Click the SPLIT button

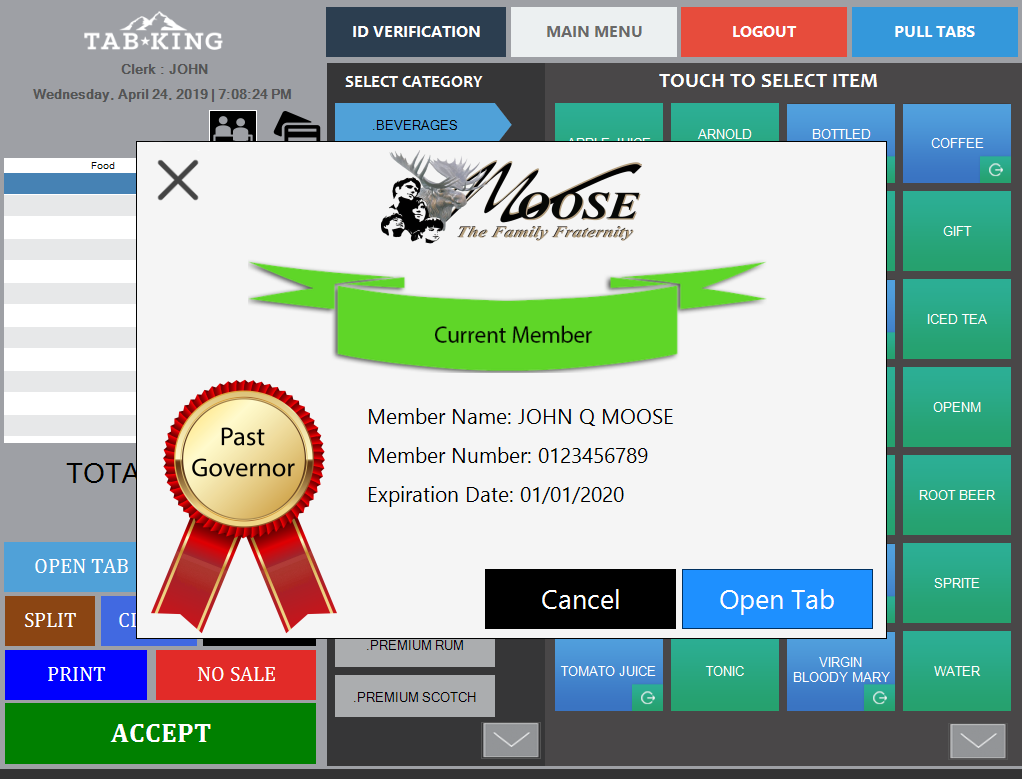tap(50, 620)
